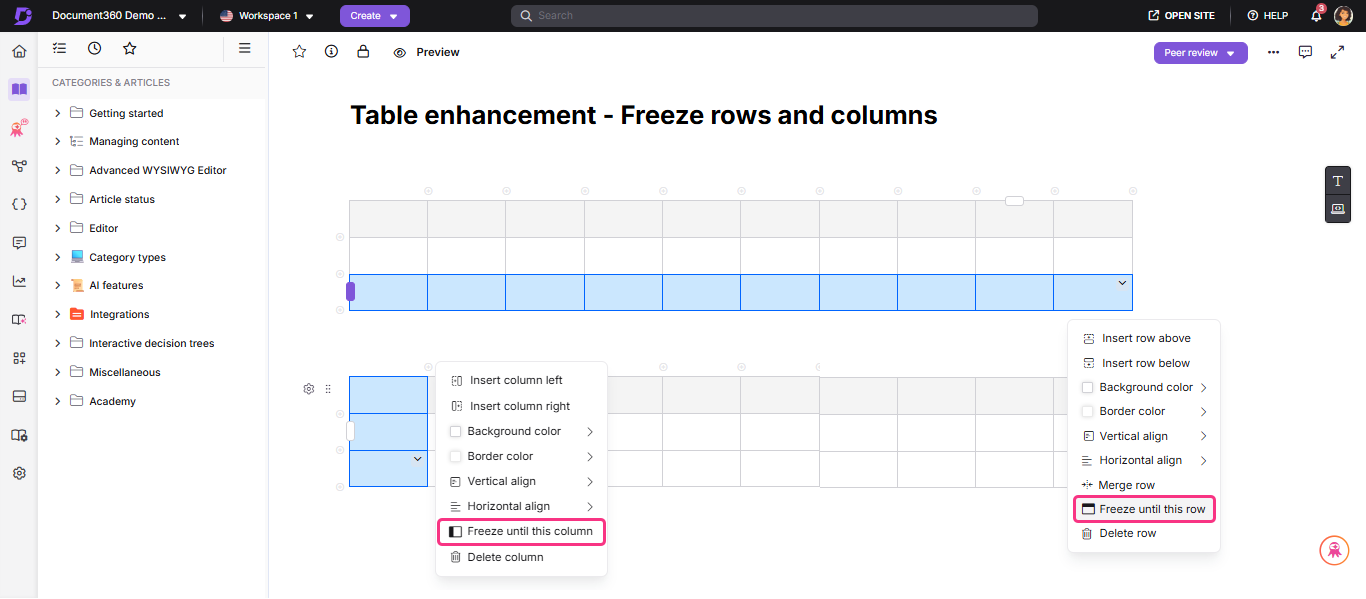The image size is (1366, 599).
Task: Open the Workspace 1 dropdown
Action: click(266, 15)
